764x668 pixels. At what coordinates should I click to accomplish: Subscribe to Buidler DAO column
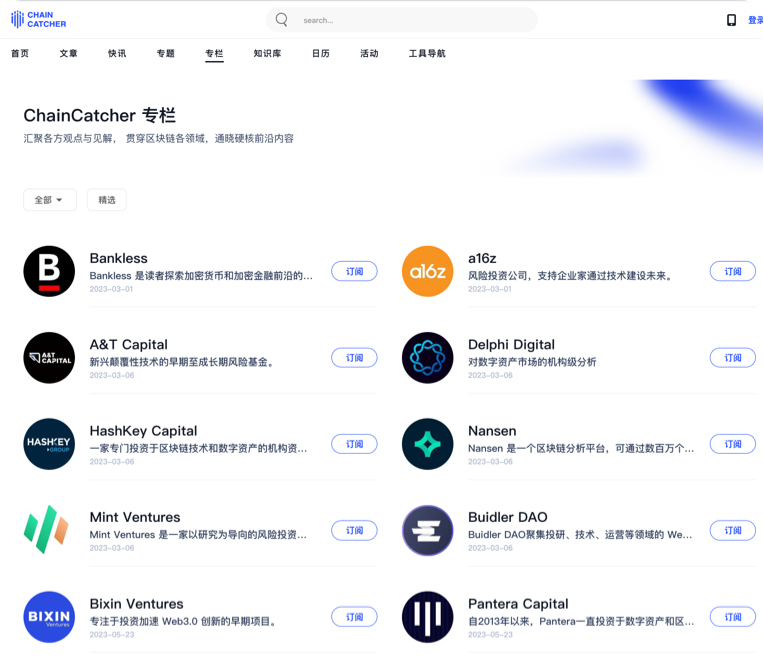click(732, 530)
